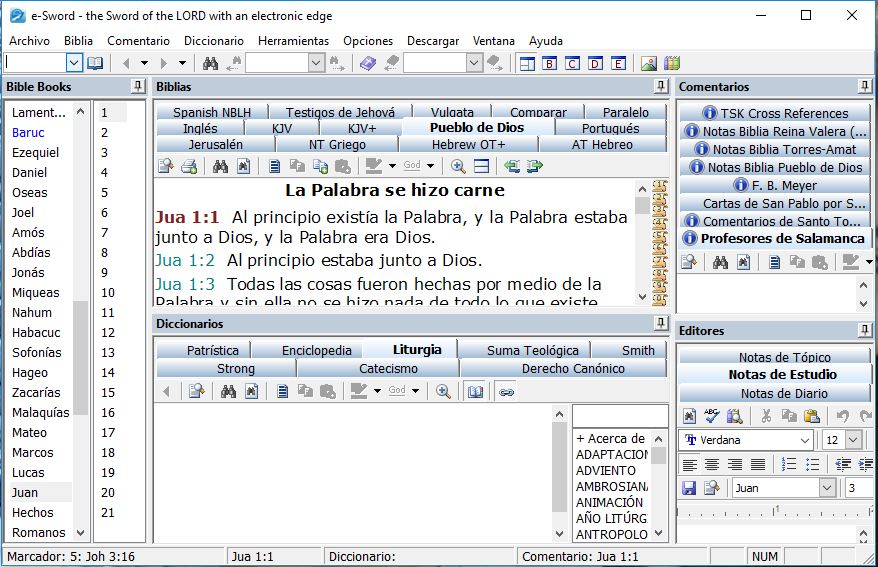Screen dimensions: 878x567
Task: Click the Bible Books list scrollbar thumb
Action: point(81,357)
